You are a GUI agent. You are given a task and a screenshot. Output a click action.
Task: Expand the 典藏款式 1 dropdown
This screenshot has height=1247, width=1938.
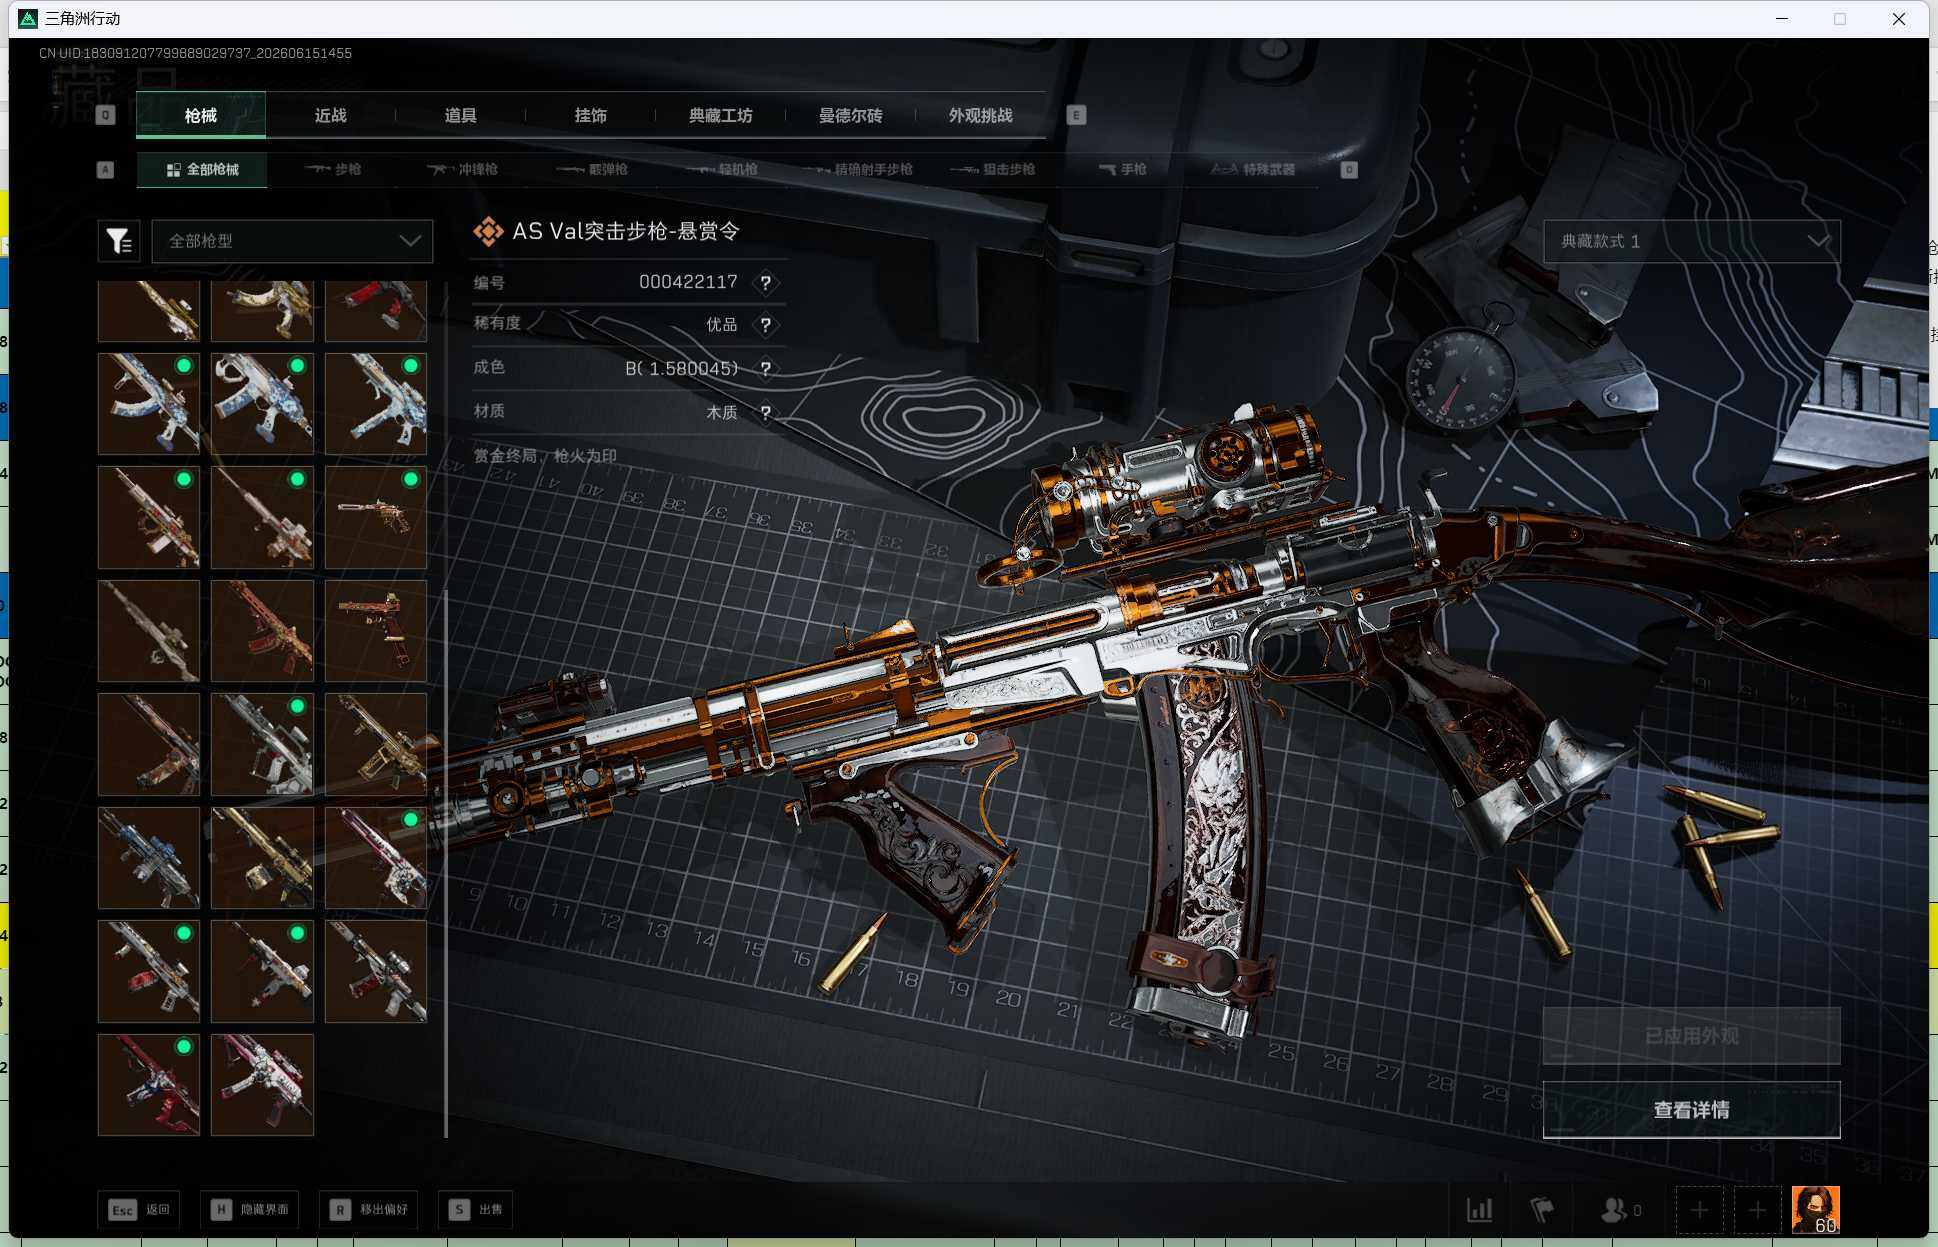(1692, 241)
